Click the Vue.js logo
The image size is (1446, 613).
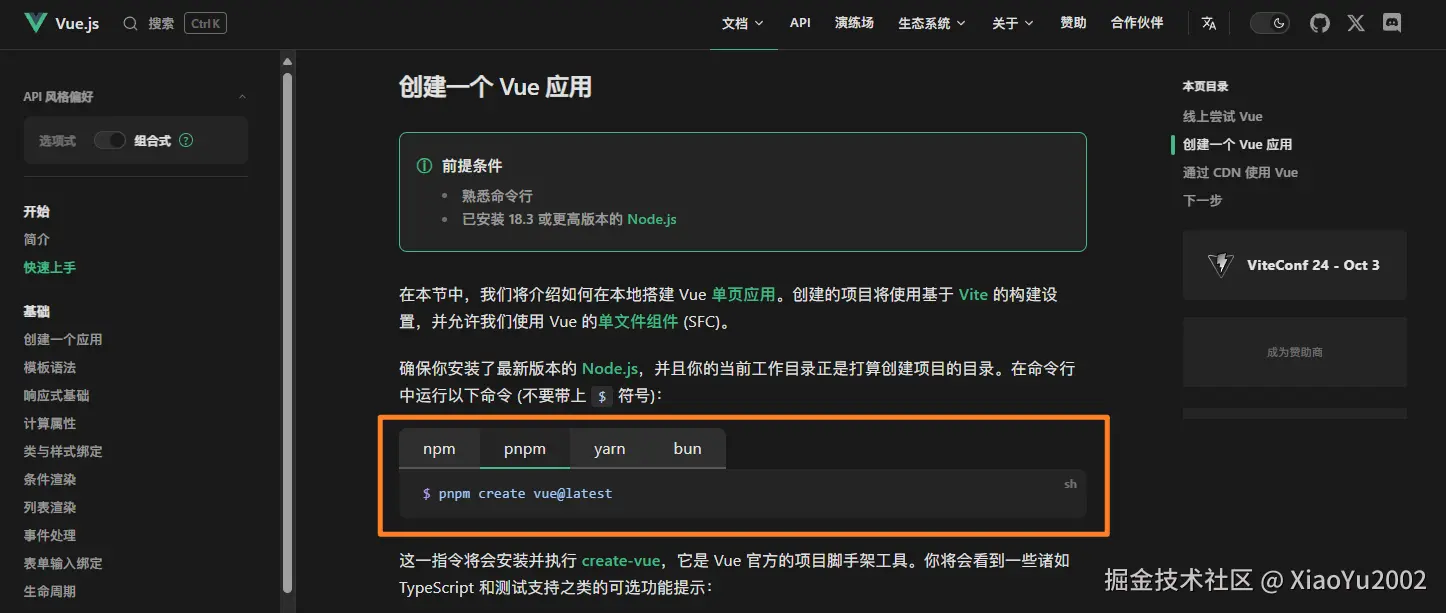tap(35, 22)
